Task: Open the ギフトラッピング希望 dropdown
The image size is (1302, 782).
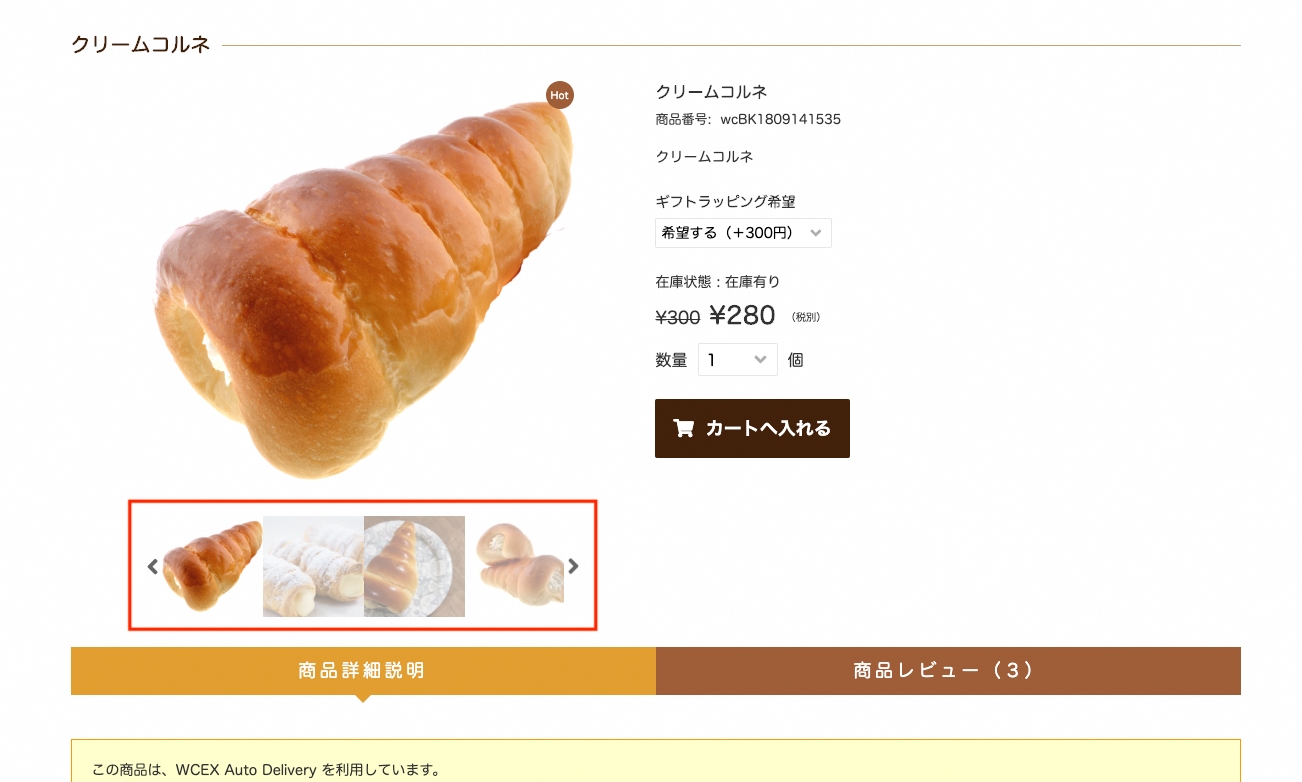Action: pyautogui.click(x=743, y=233)
